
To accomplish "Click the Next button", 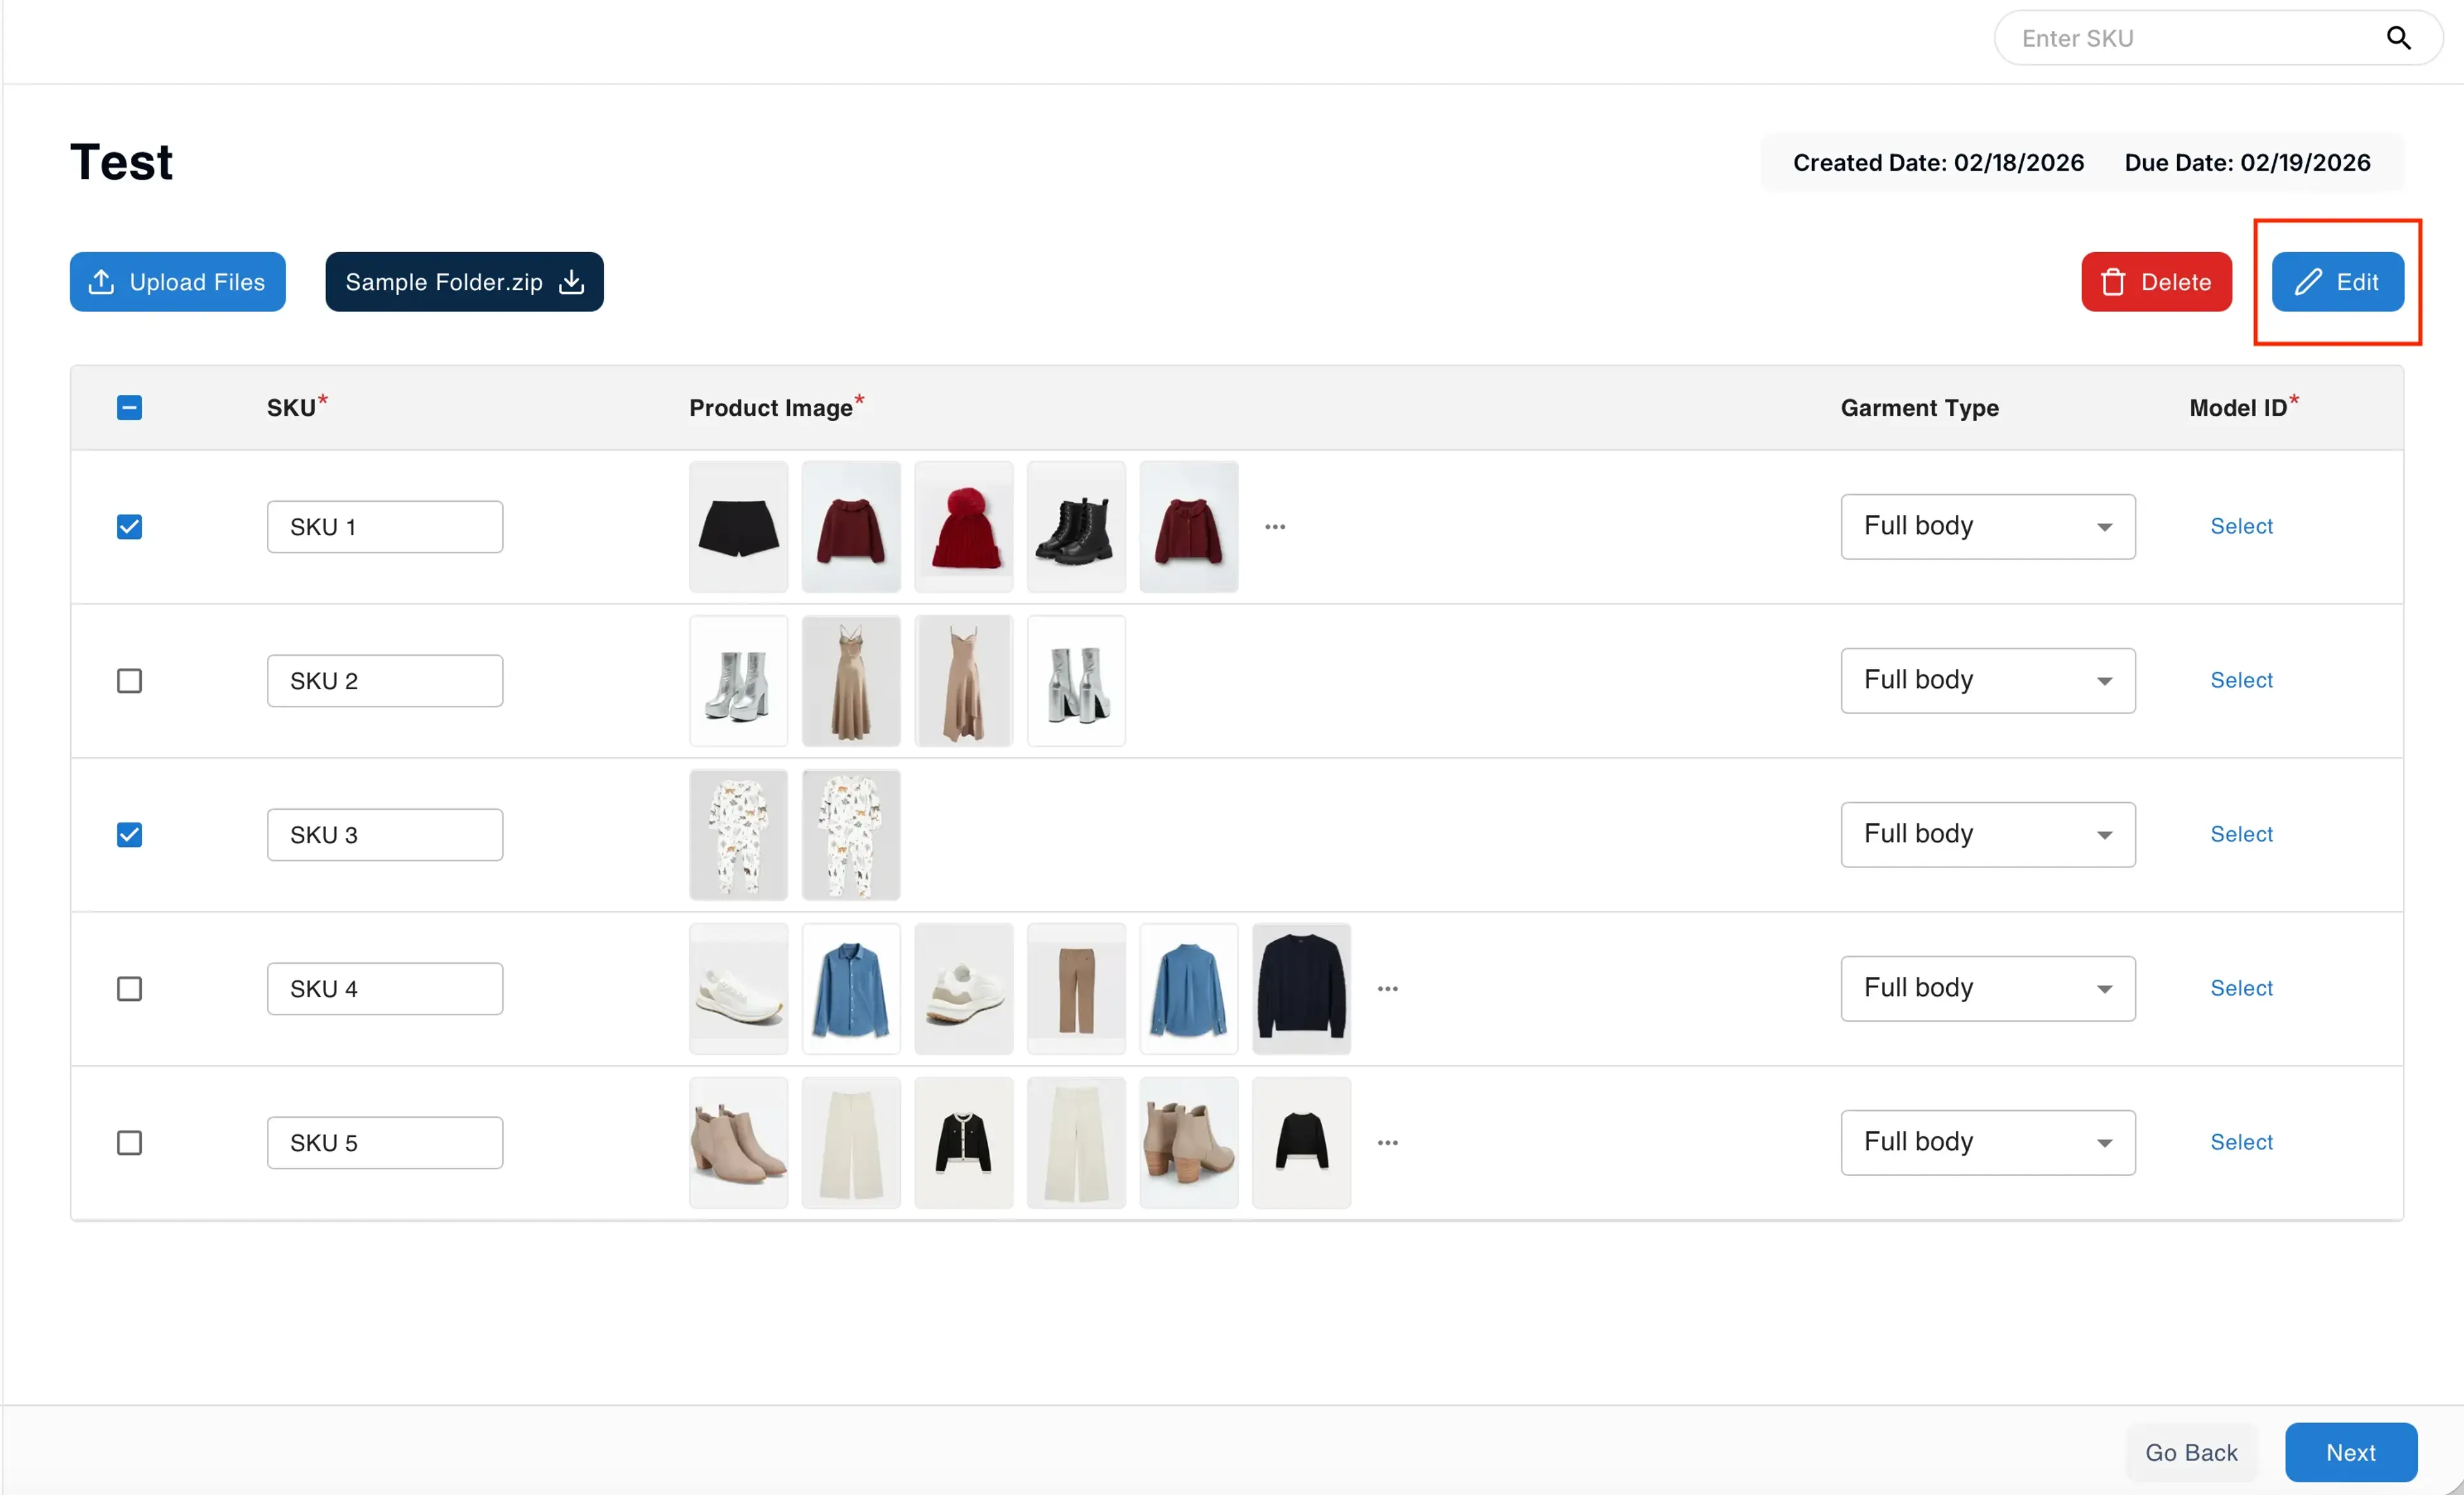I will [x=2351, y=1452].
